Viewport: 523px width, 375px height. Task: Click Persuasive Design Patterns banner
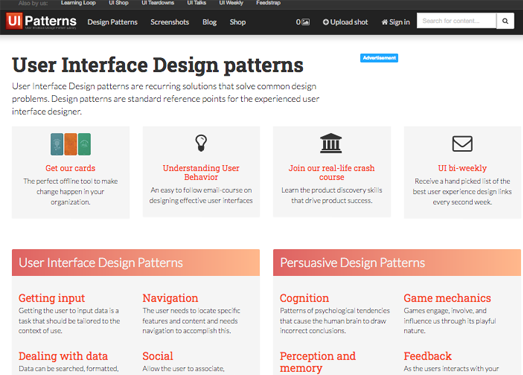[x=397, y=263]
